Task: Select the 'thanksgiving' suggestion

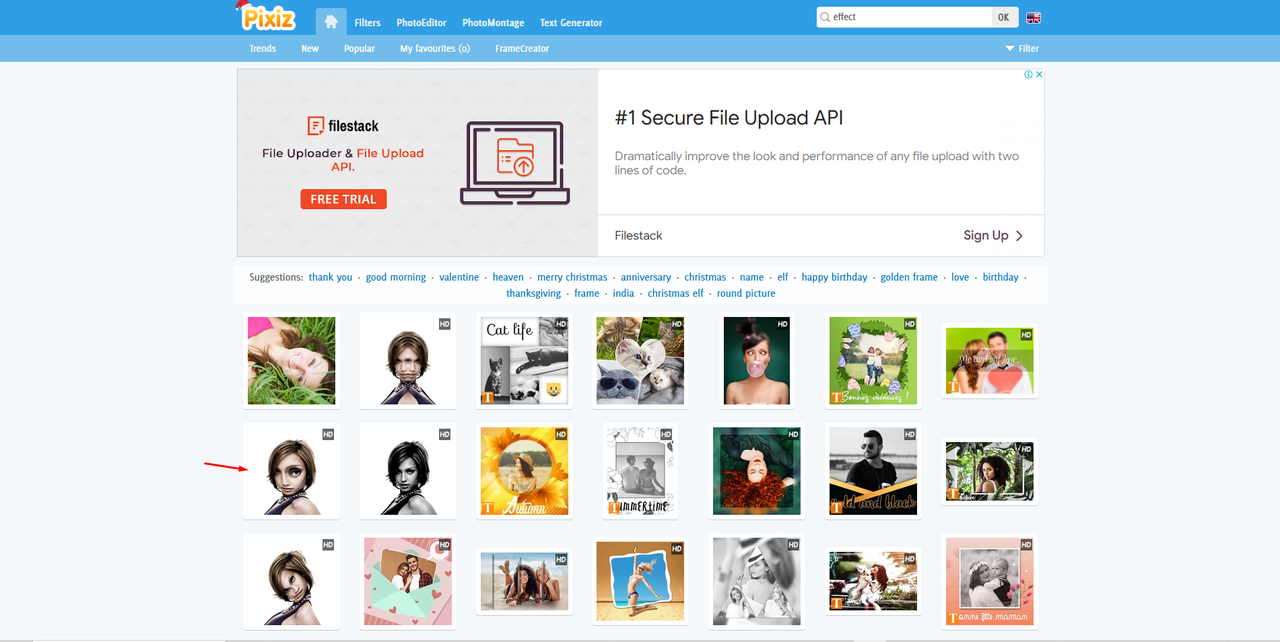Action: click(533, 293)
